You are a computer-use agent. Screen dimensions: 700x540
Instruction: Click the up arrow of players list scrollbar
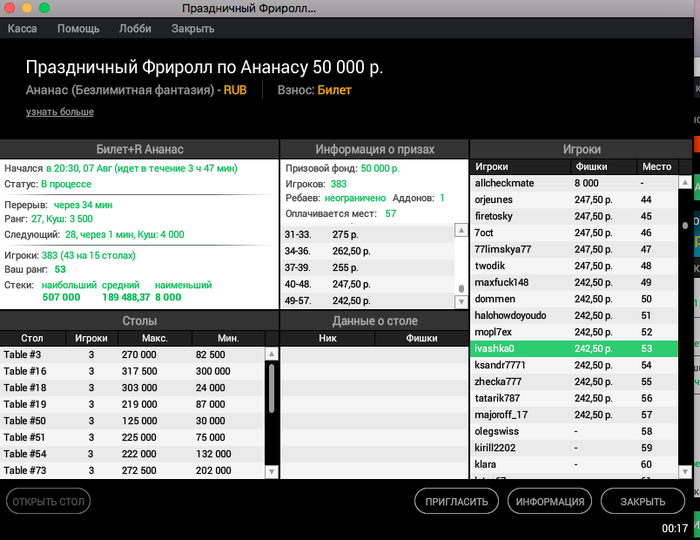pos(685,182)
